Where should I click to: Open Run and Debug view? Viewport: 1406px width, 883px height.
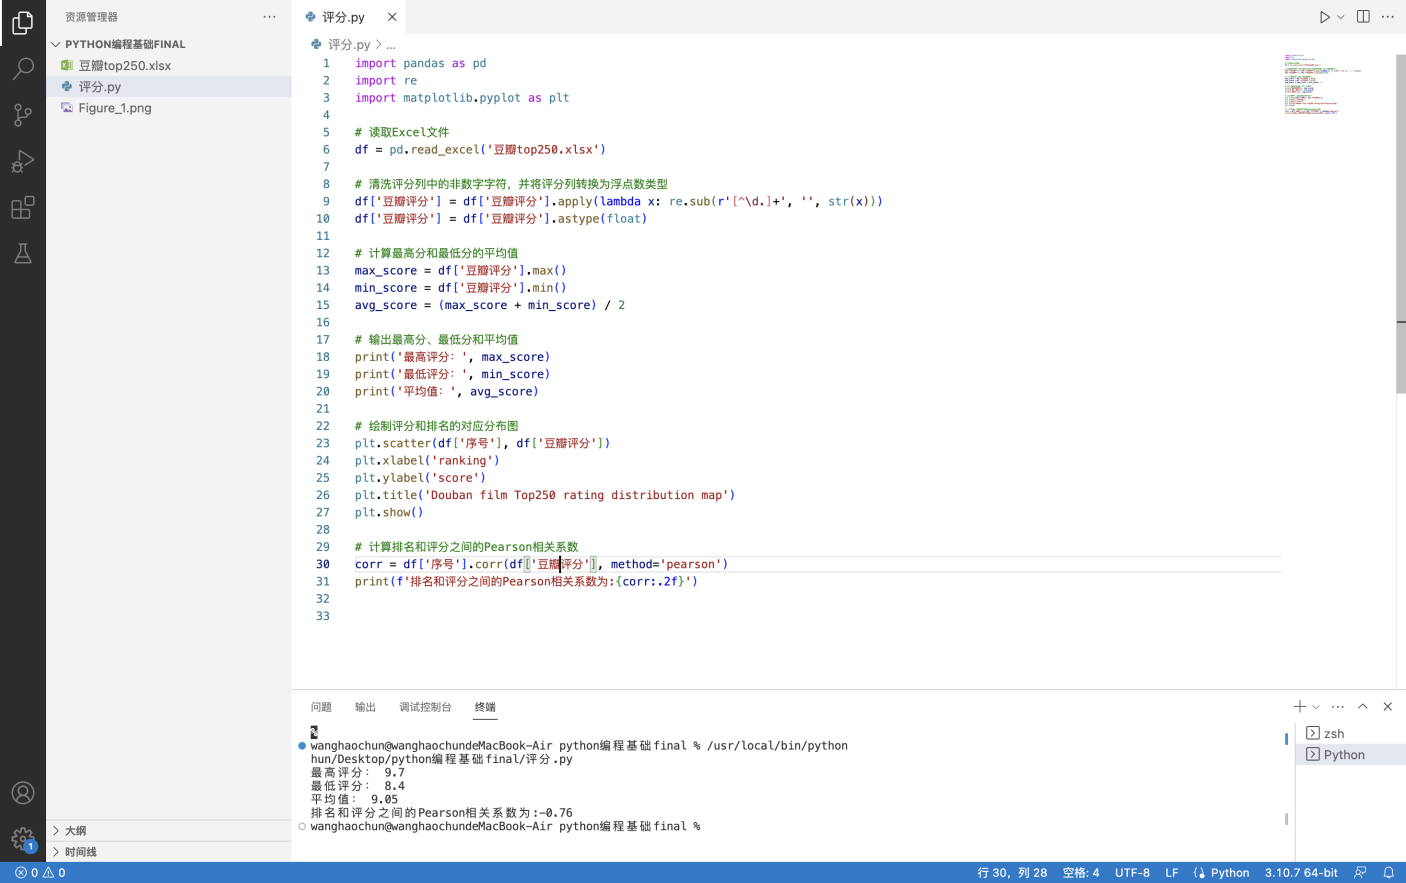pos(22,161)
